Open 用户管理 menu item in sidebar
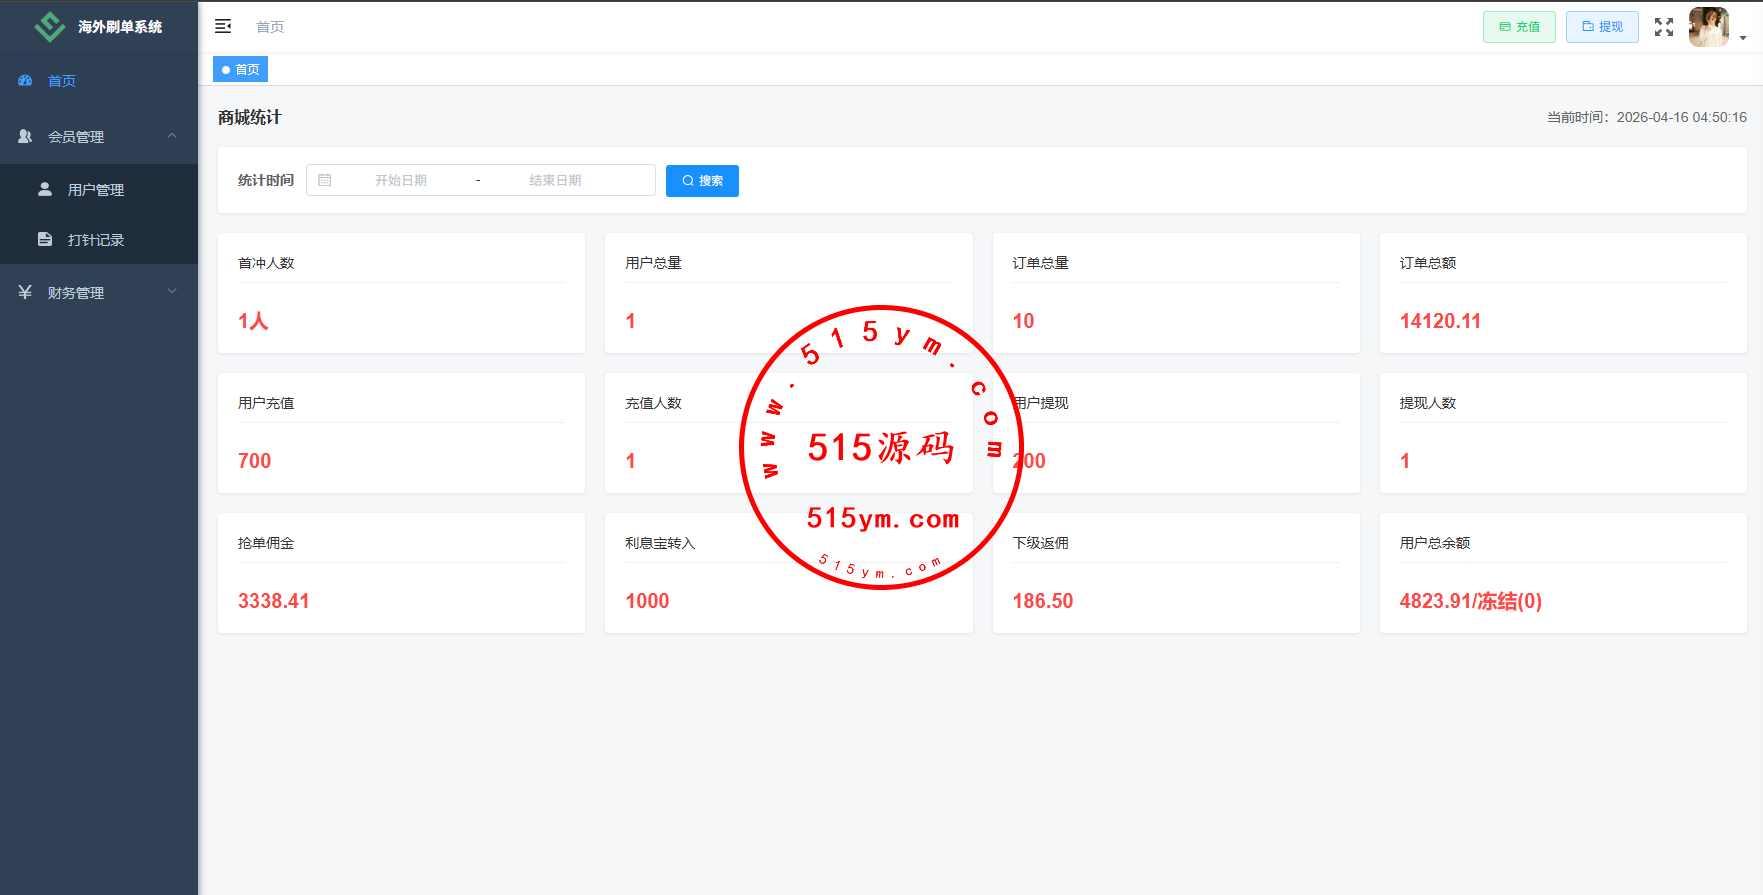 [96, 190]
